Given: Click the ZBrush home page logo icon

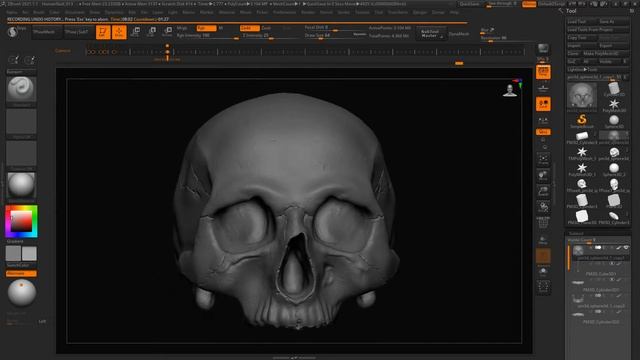Looking at the screenshot, I should point(12,32).
